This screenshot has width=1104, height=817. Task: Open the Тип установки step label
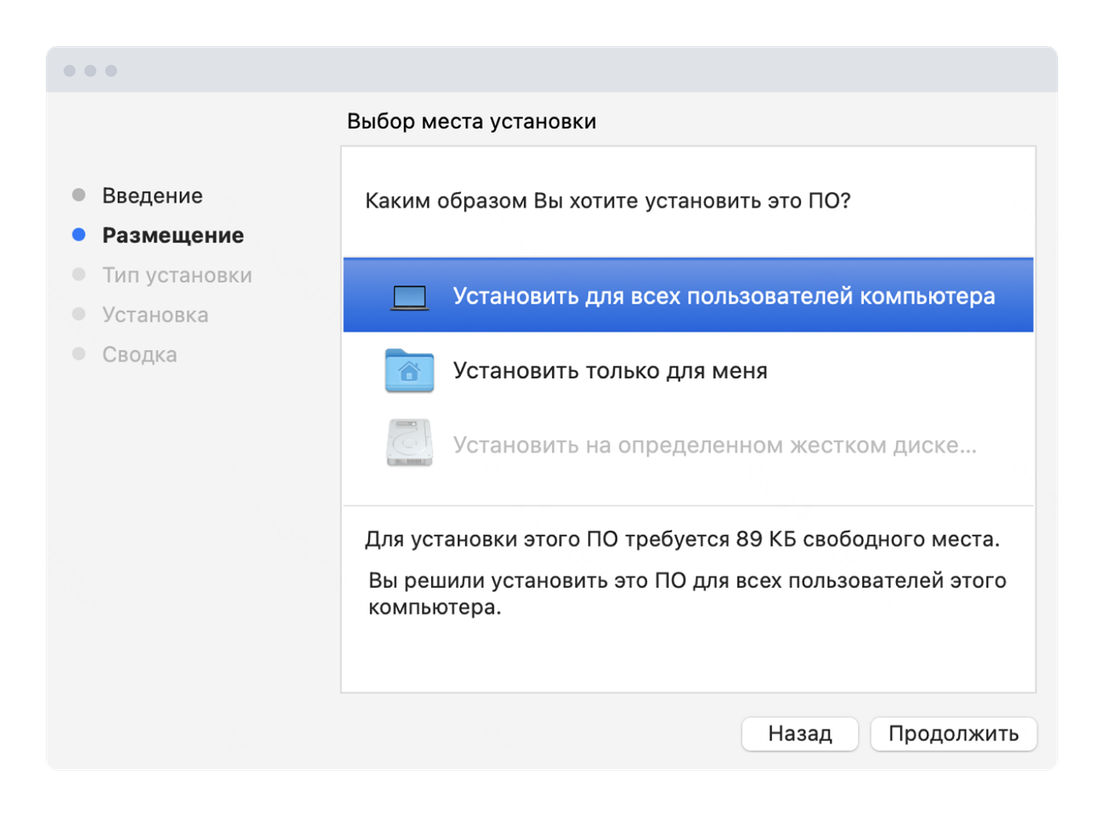[177, 275]
